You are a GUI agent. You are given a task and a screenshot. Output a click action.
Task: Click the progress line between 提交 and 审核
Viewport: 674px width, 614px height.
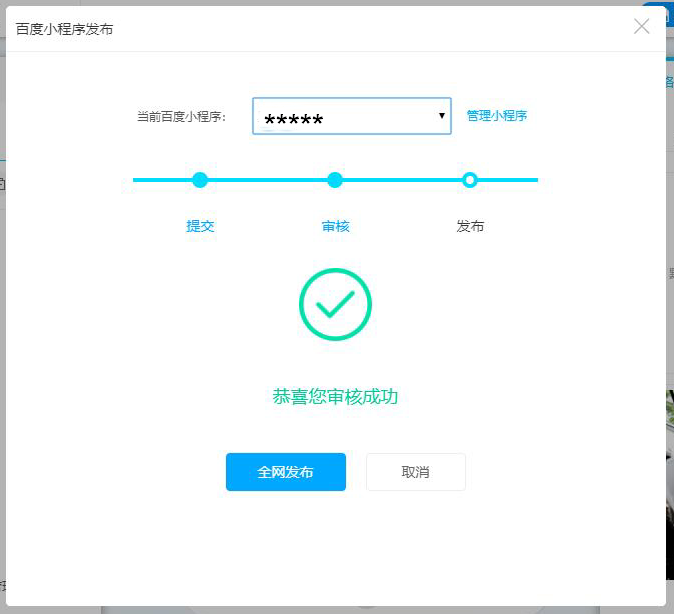click(x=267, y=180)
